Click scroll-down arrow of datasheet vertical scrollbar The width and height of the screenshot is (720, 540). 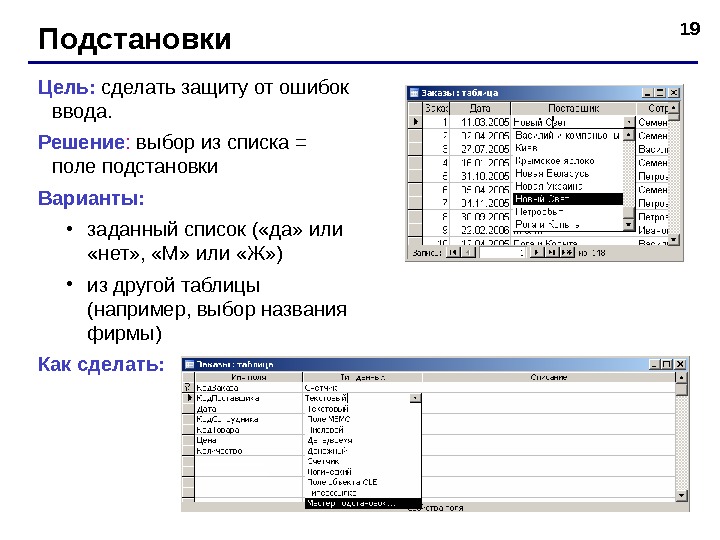674,240
